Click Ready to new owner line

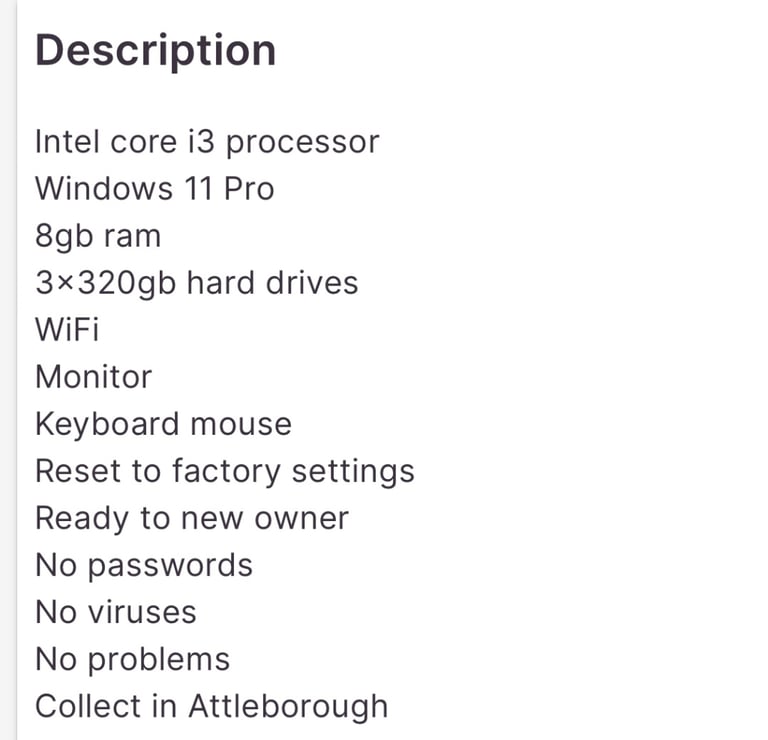coord(192,518)
